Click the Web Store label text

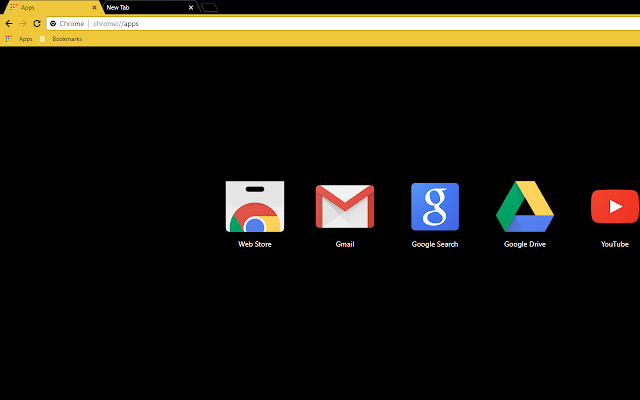255,244
